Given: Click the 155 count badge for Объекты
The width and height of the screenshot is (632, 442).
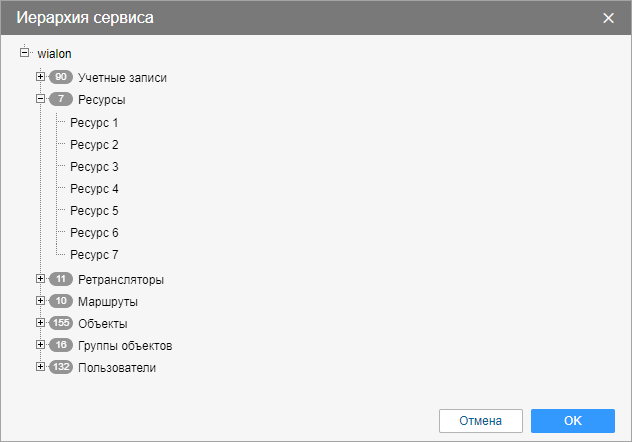Looking at the screenshot, I should click(x=61, y=323).
